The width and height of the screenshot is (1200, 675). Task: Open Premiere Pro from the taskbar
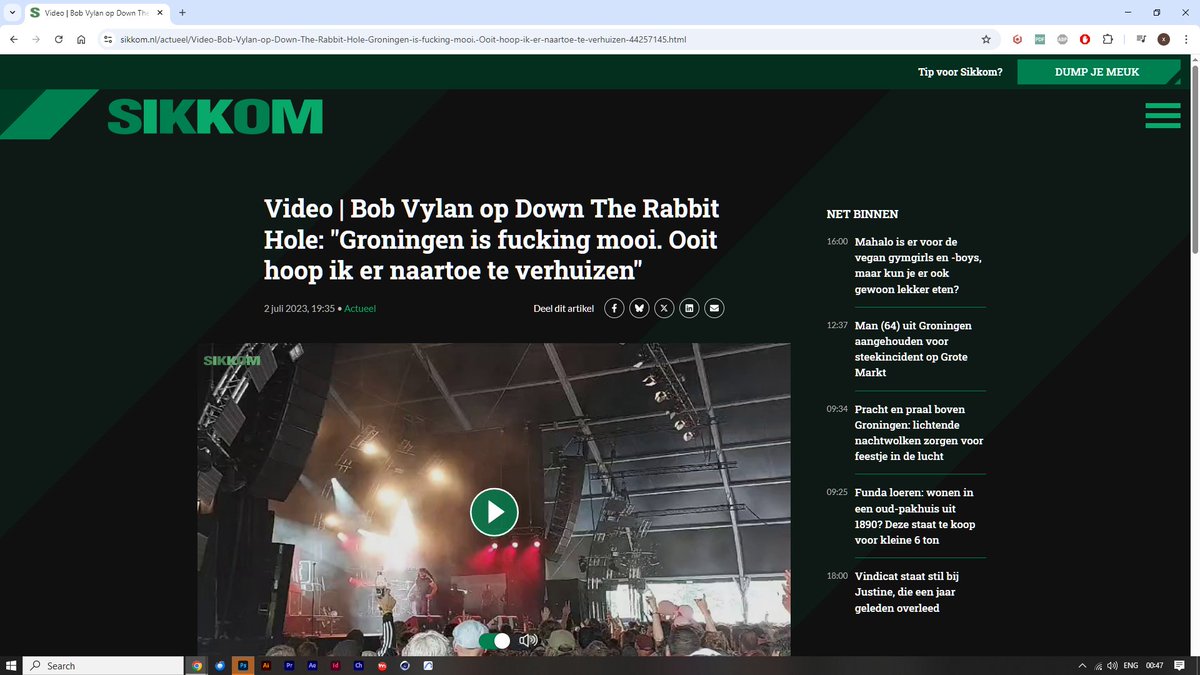pyautogui.click(x=289, y=665)
